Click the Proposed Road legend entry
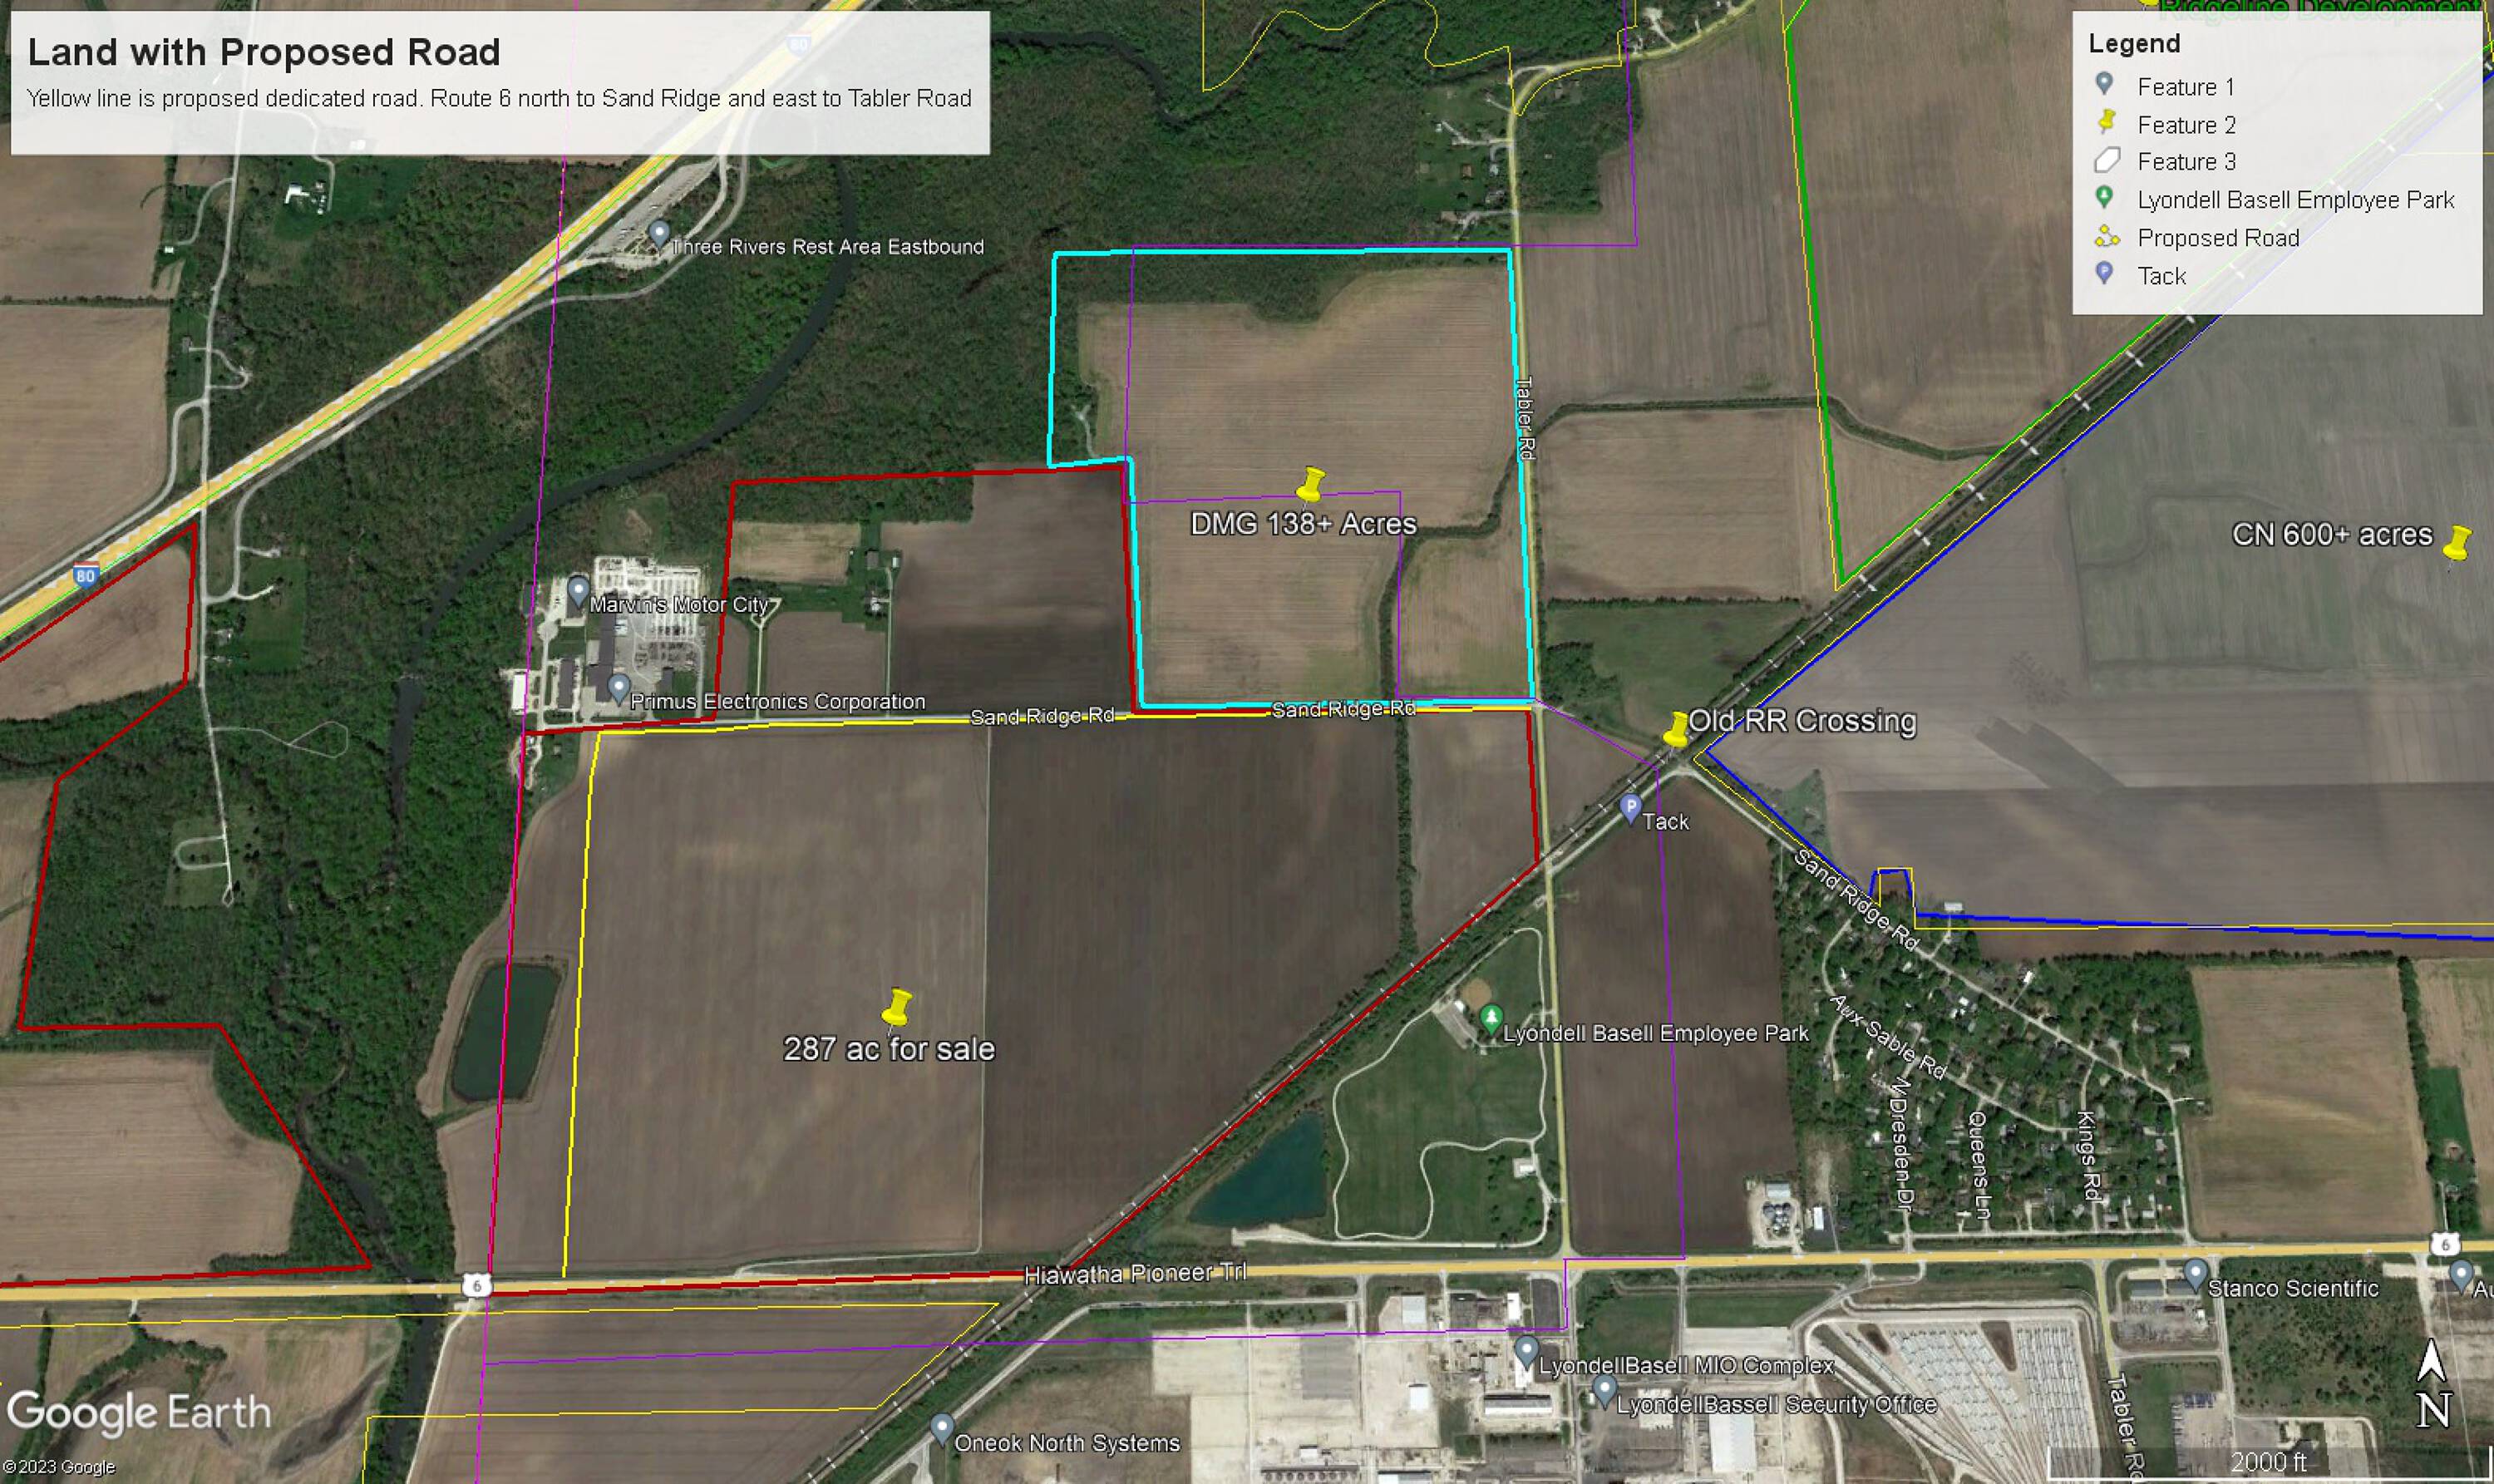The height and width of the screenshot is (1484, 2494). (x=2217, y=238)
